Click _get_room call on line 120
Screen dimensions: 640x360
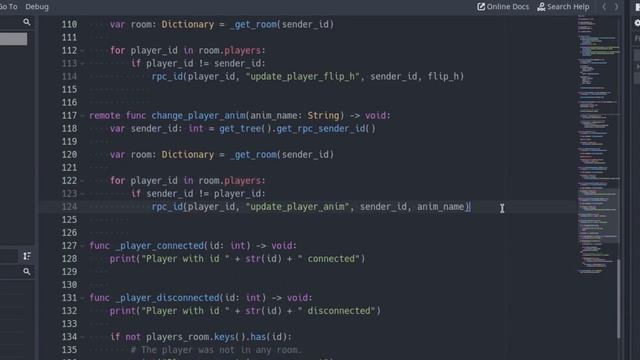tap(253, 155)
